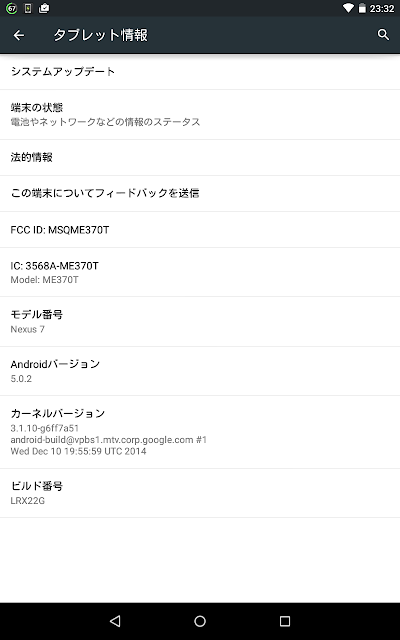Viewport: 400px width, 640px height.
Task: Tap Androidバージョン 5.0.2 entry
Action: pos(200,371)
